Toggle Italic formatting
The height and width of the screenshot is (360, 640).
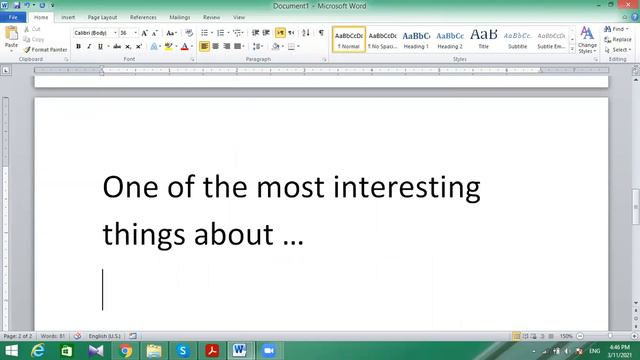[x=89, y=47]
